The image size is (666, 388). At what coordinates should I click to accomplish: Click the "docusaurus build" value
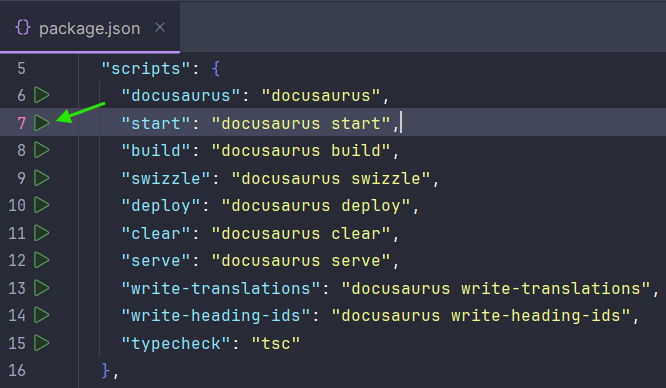coord(301,150)
